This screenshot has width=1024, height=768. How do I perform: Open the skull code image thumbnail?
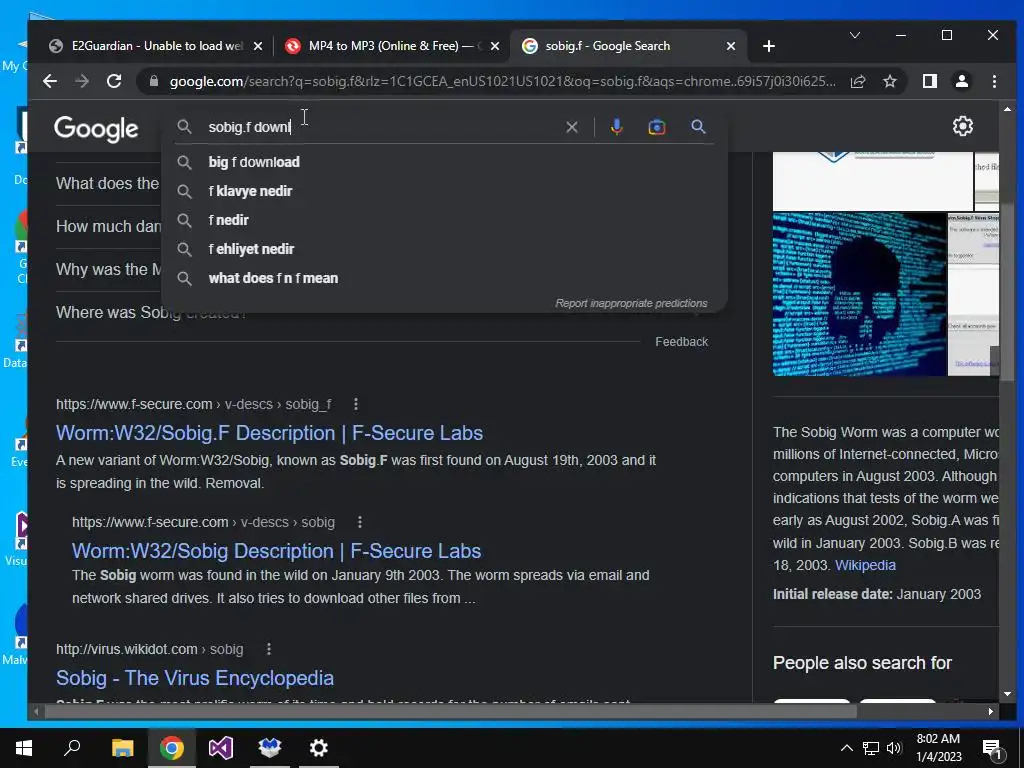click(859, 294)
